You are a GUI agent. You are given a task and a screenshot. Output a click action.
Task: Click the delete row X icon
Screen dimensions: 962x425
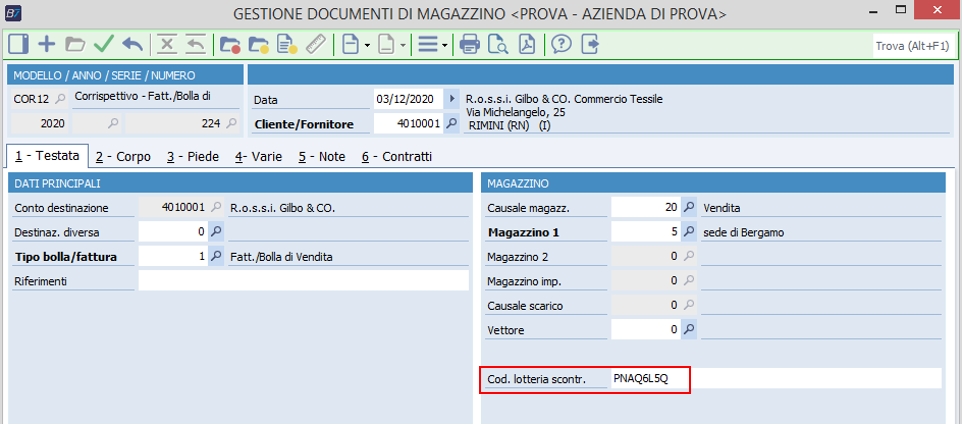coord(167,45)
